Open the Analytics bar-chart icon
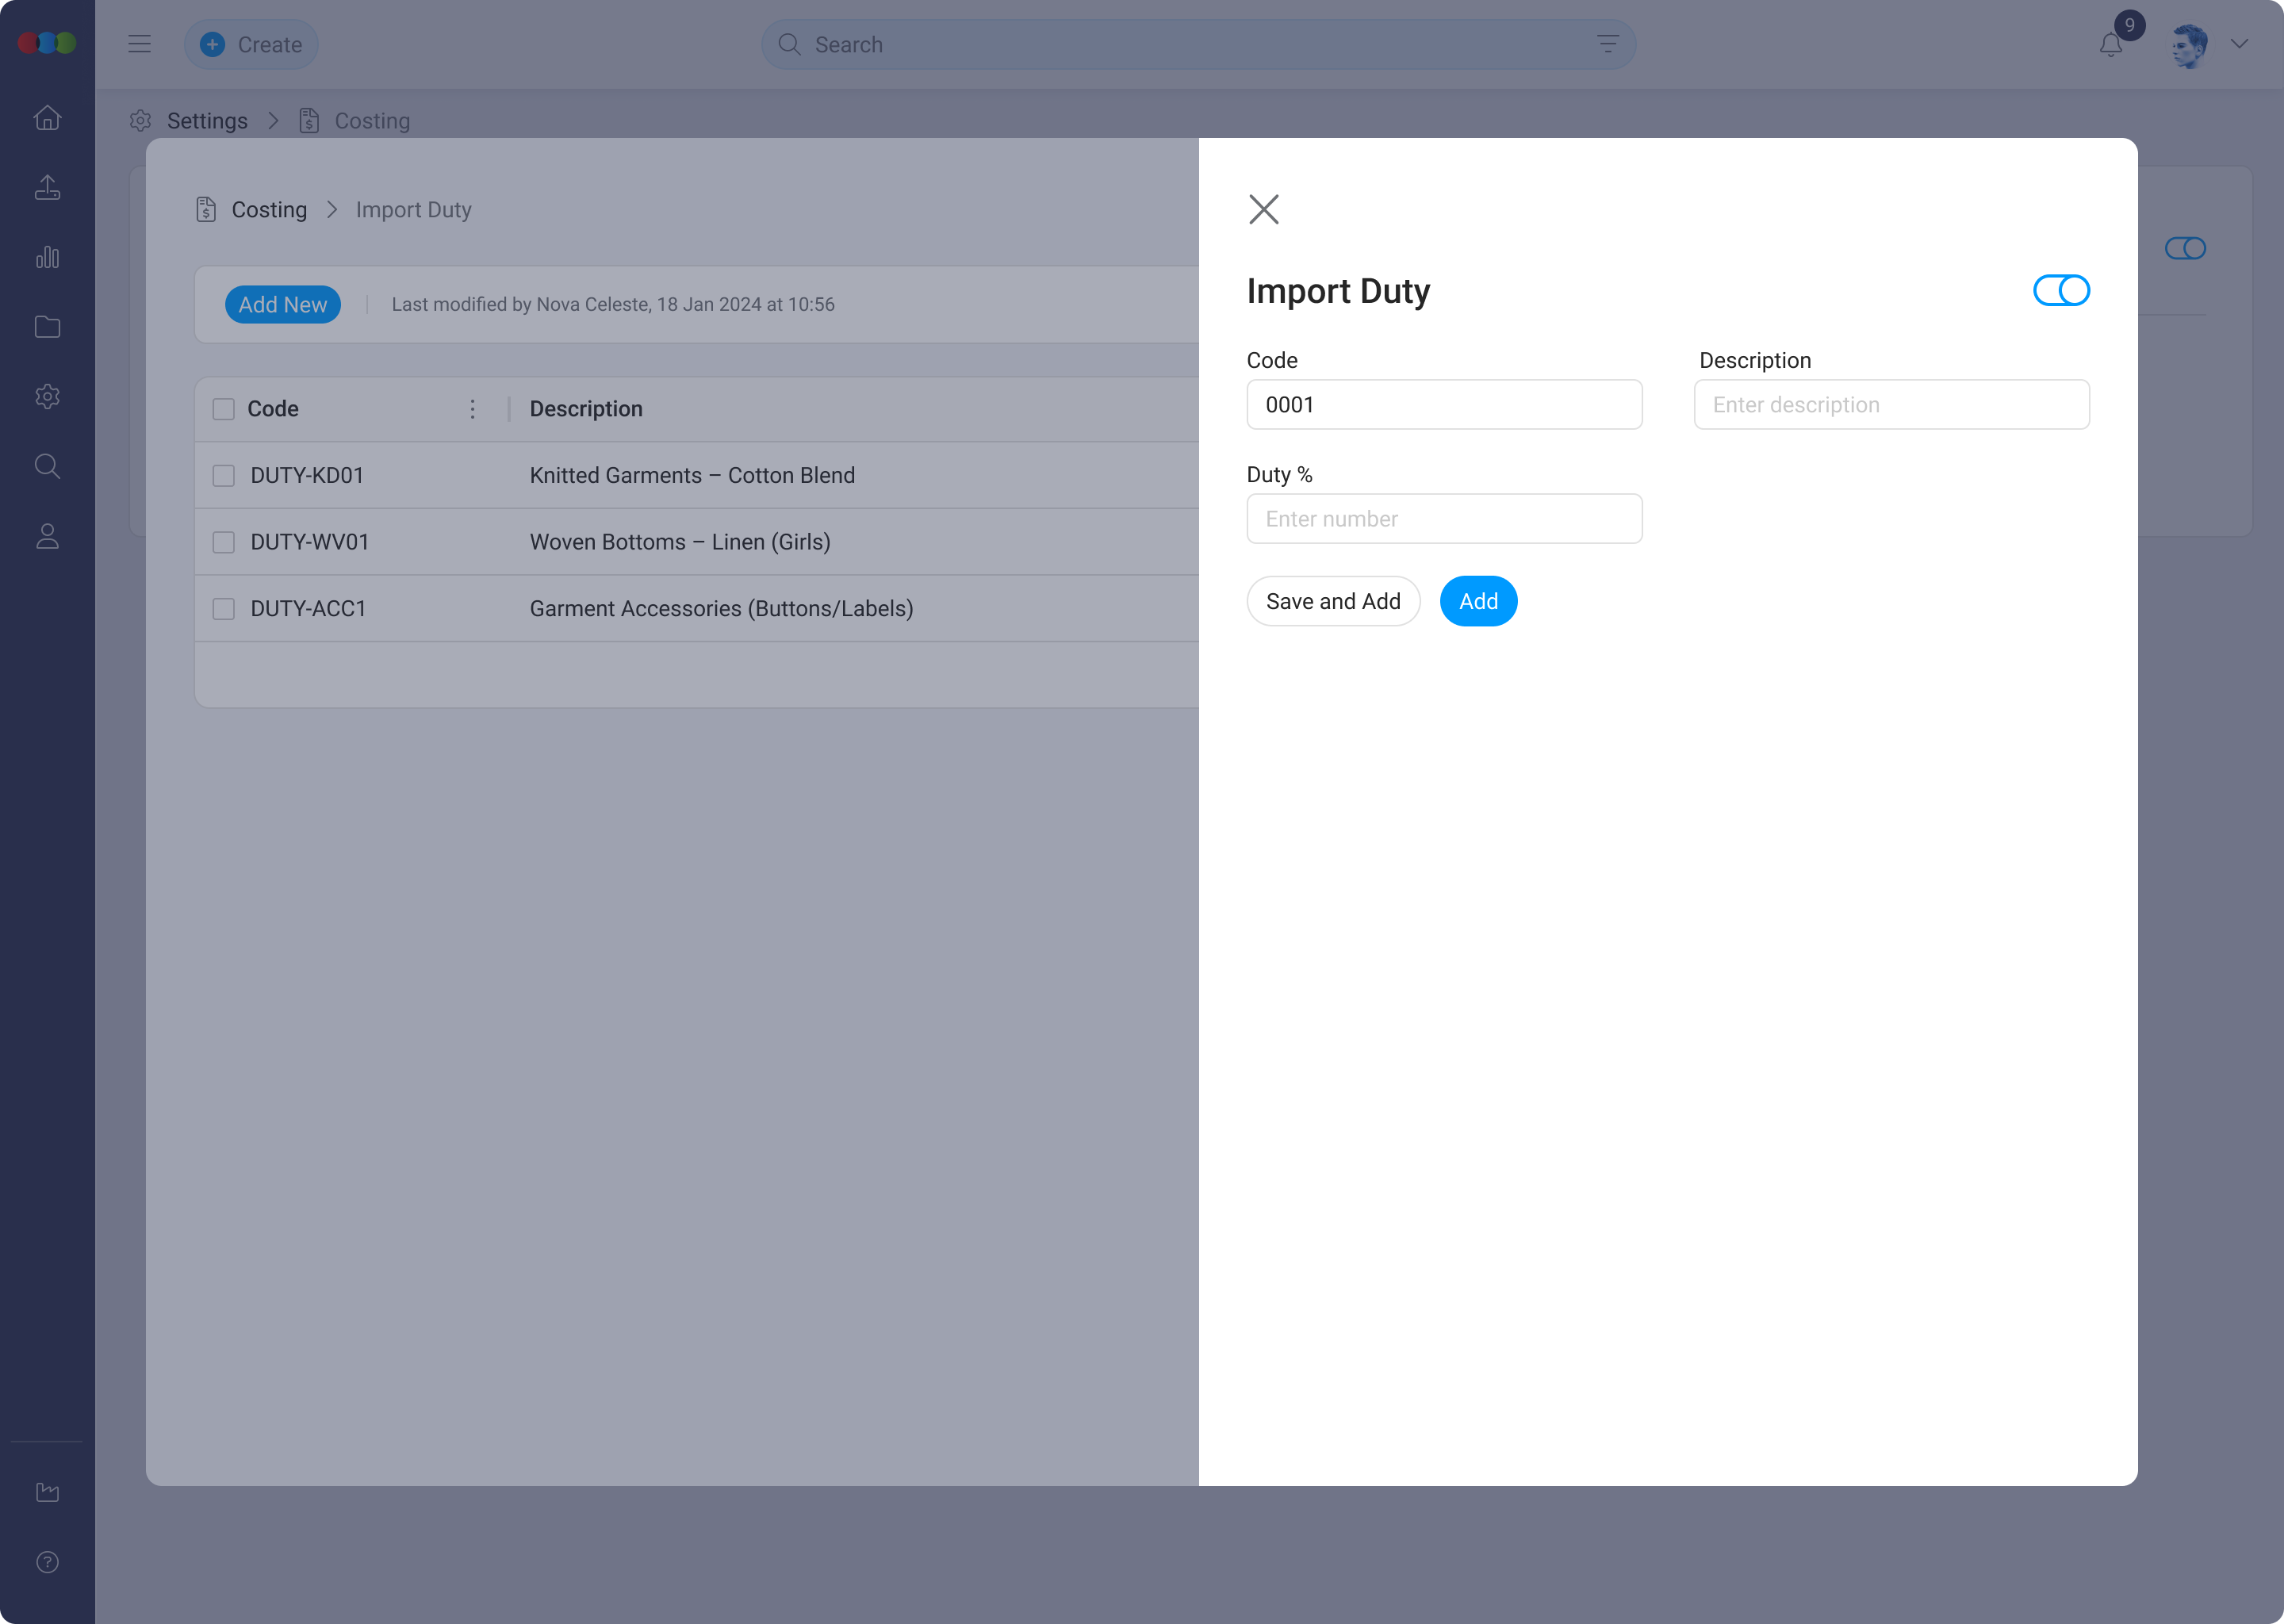2284x1624 pixels. pyautogui.click(x=47, y=257)
